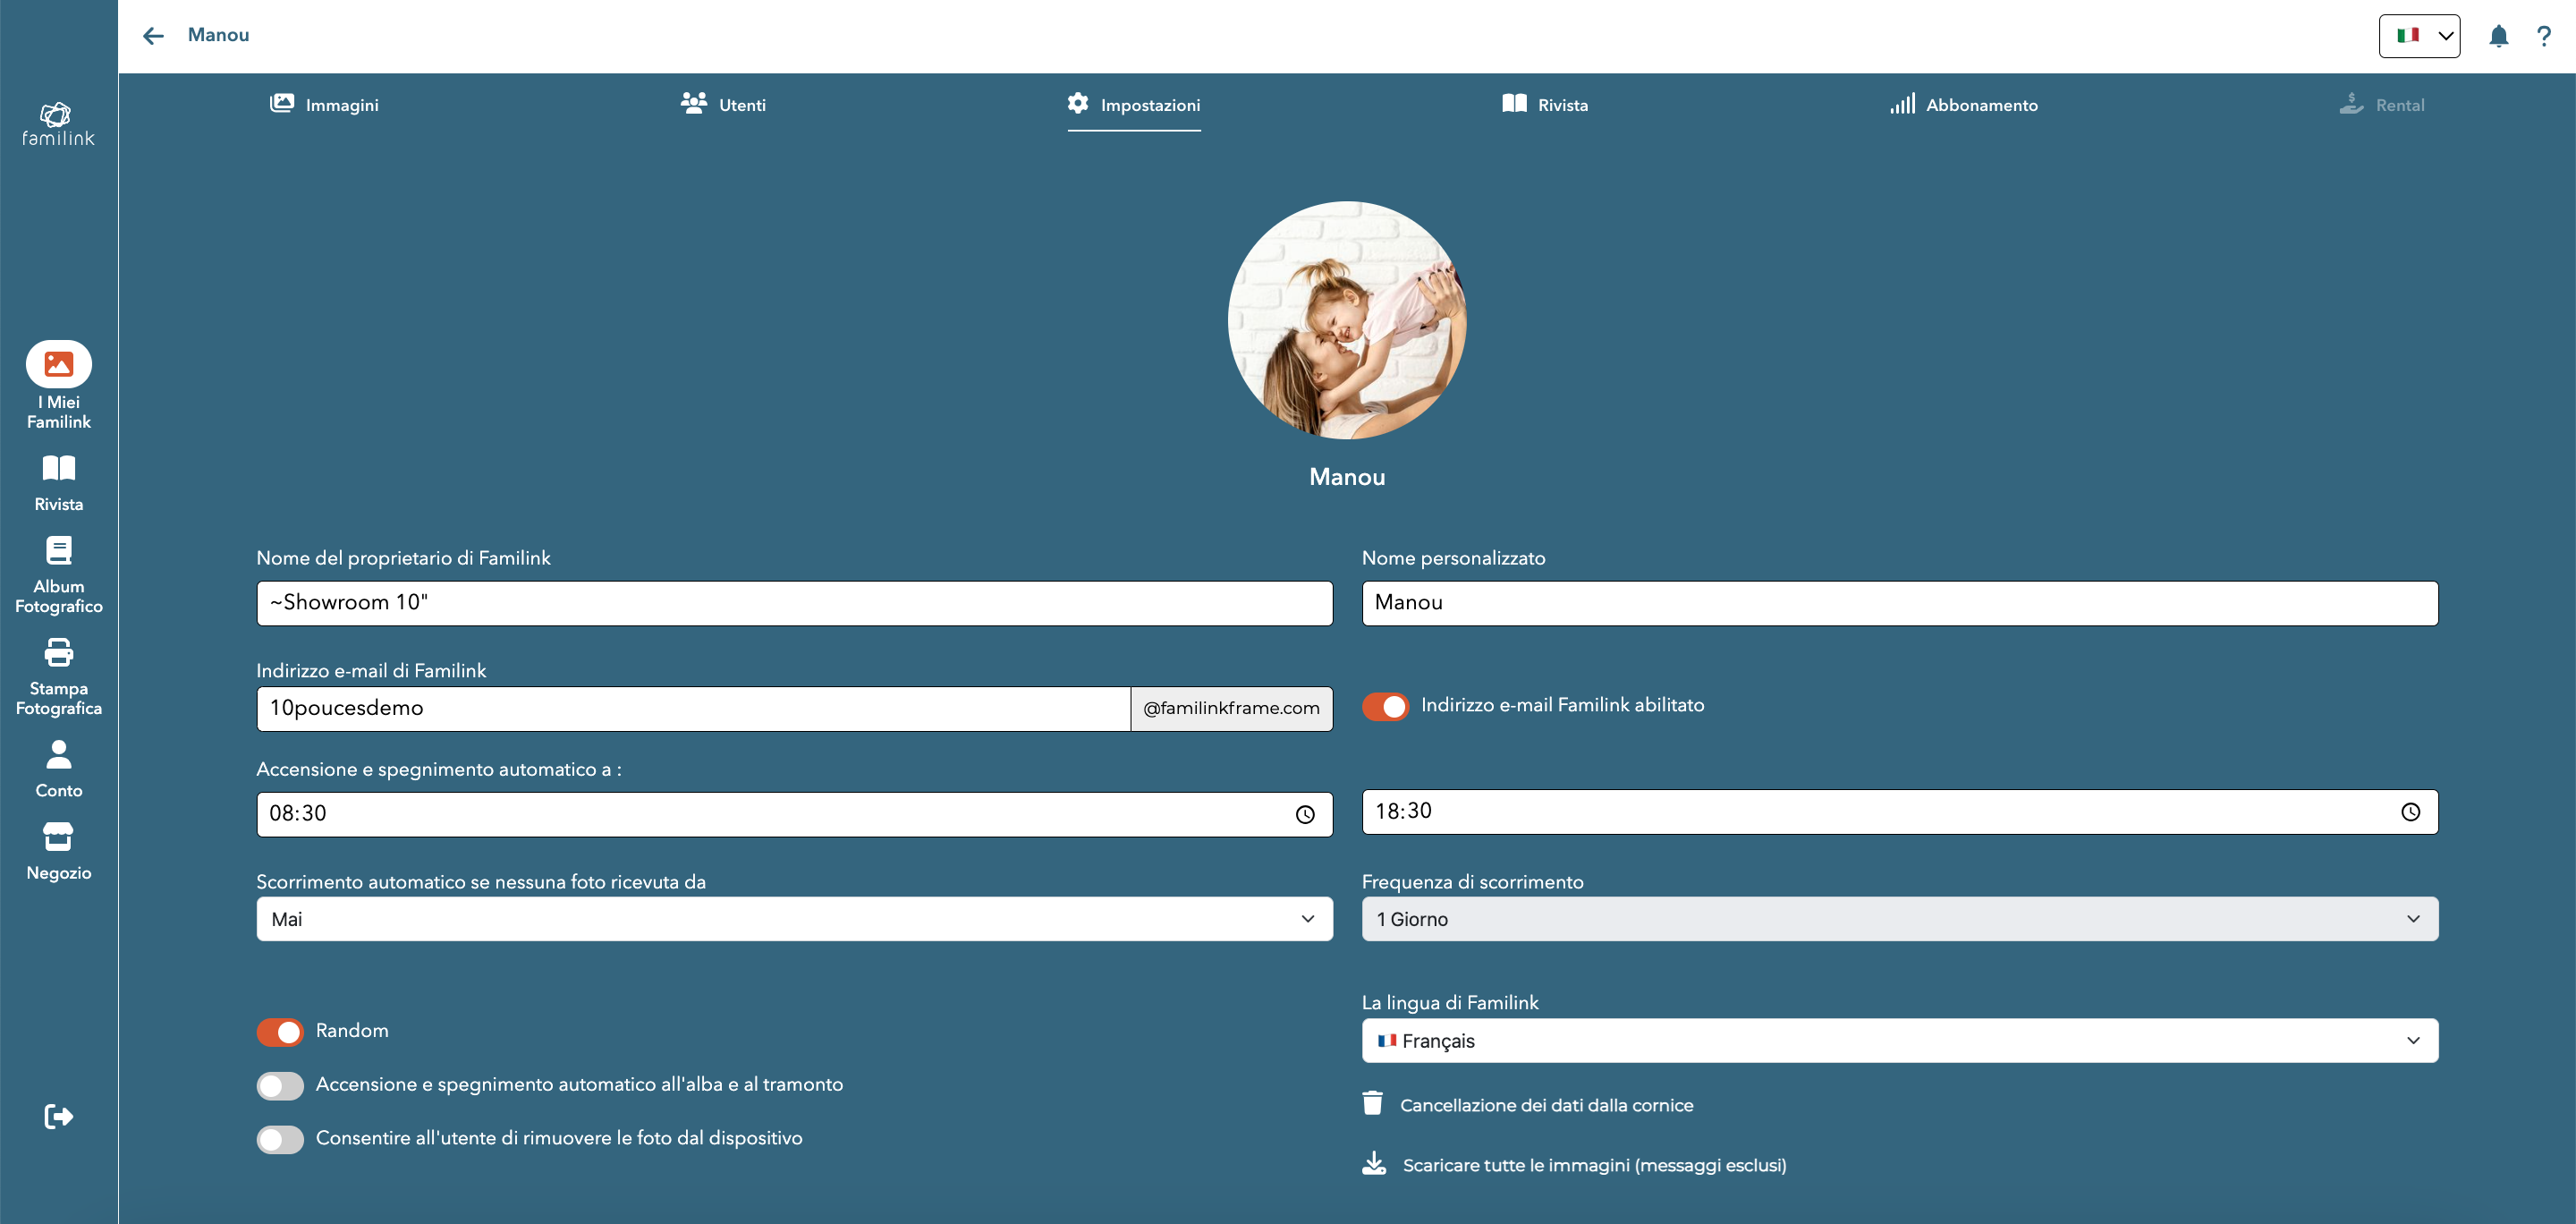Viewport: 2576px width, 1224px height.
Task: Click the back arrow next to Manou
Action: pos(153,36)
